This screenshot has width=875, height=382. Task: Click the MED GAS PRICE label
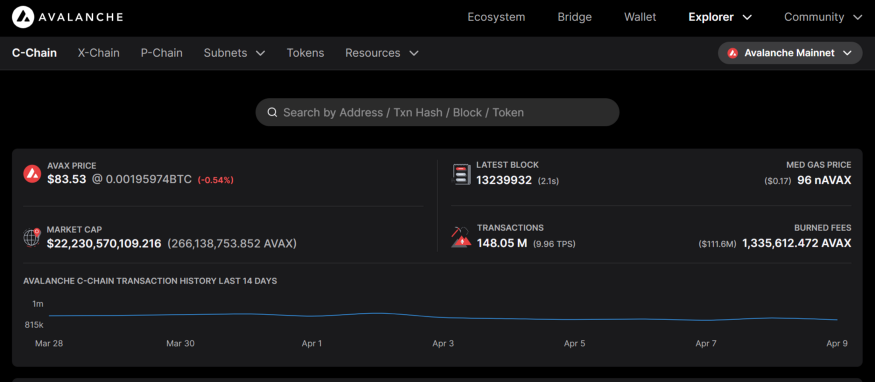819,165
